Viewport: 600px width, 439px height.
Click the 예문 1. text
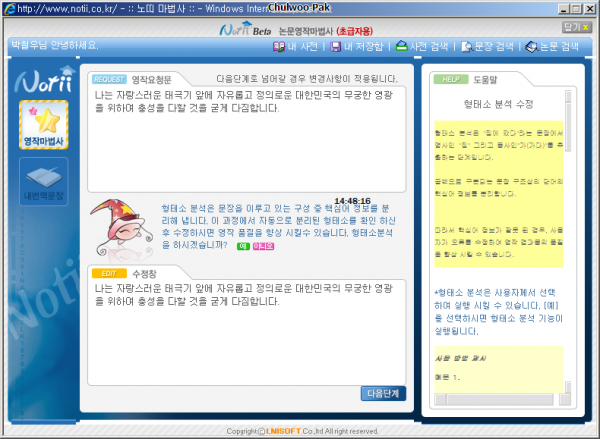(x=447, y=377)
